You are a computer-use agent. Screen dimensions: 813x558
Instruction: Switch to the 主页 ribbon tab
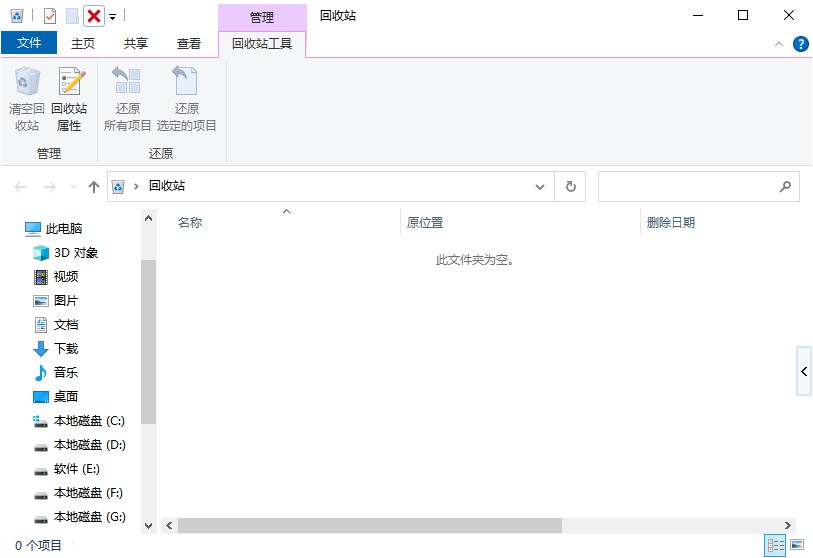click(83, 44)
